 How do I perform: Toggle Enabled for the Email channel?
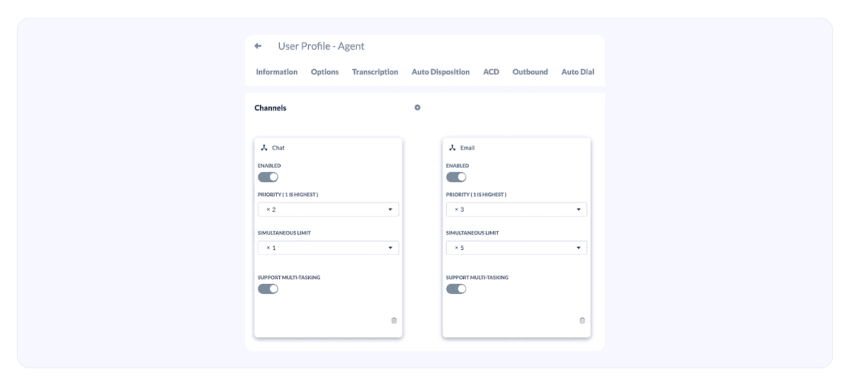[456, 177]
